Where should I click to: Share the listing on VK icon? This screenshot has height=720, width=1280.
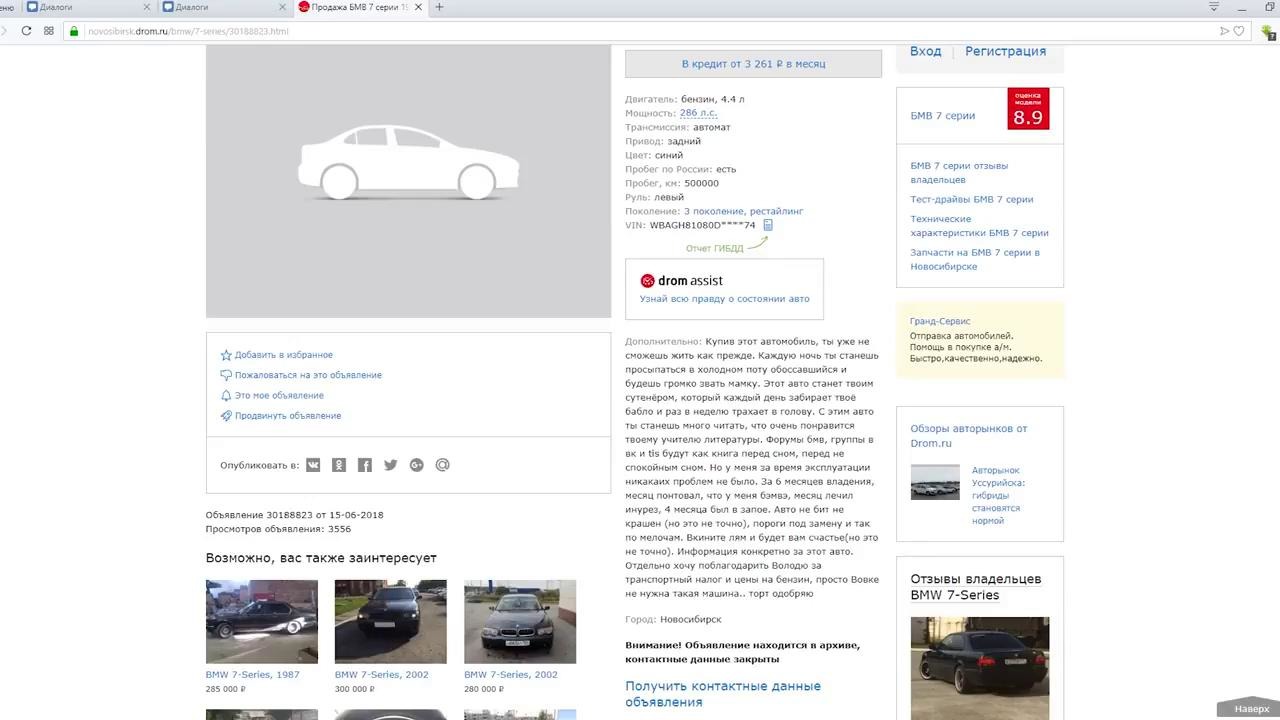313,465
